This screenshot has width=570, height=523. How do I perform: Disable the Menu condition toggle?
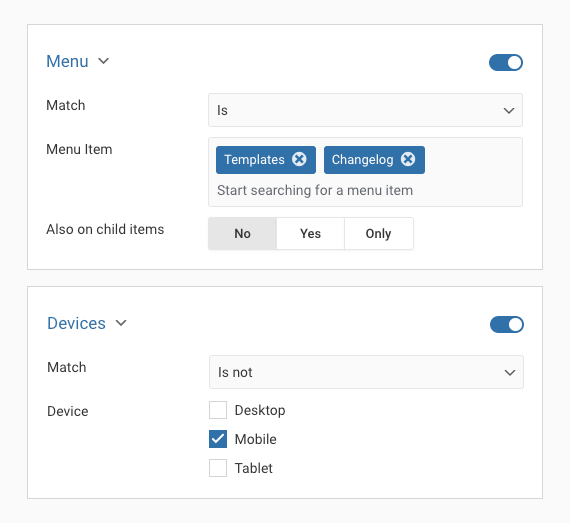pos(506,63)
